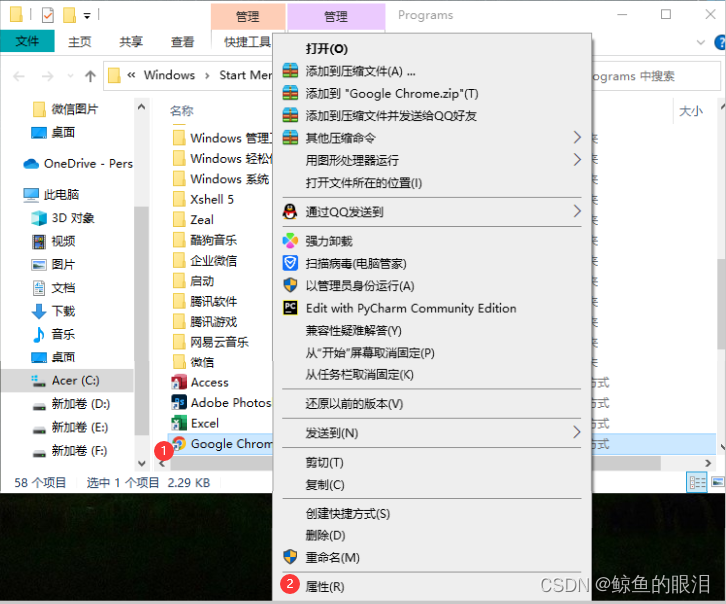
Task: Open the 微信图片 folder in the sidebar
Action: point(67,109)
